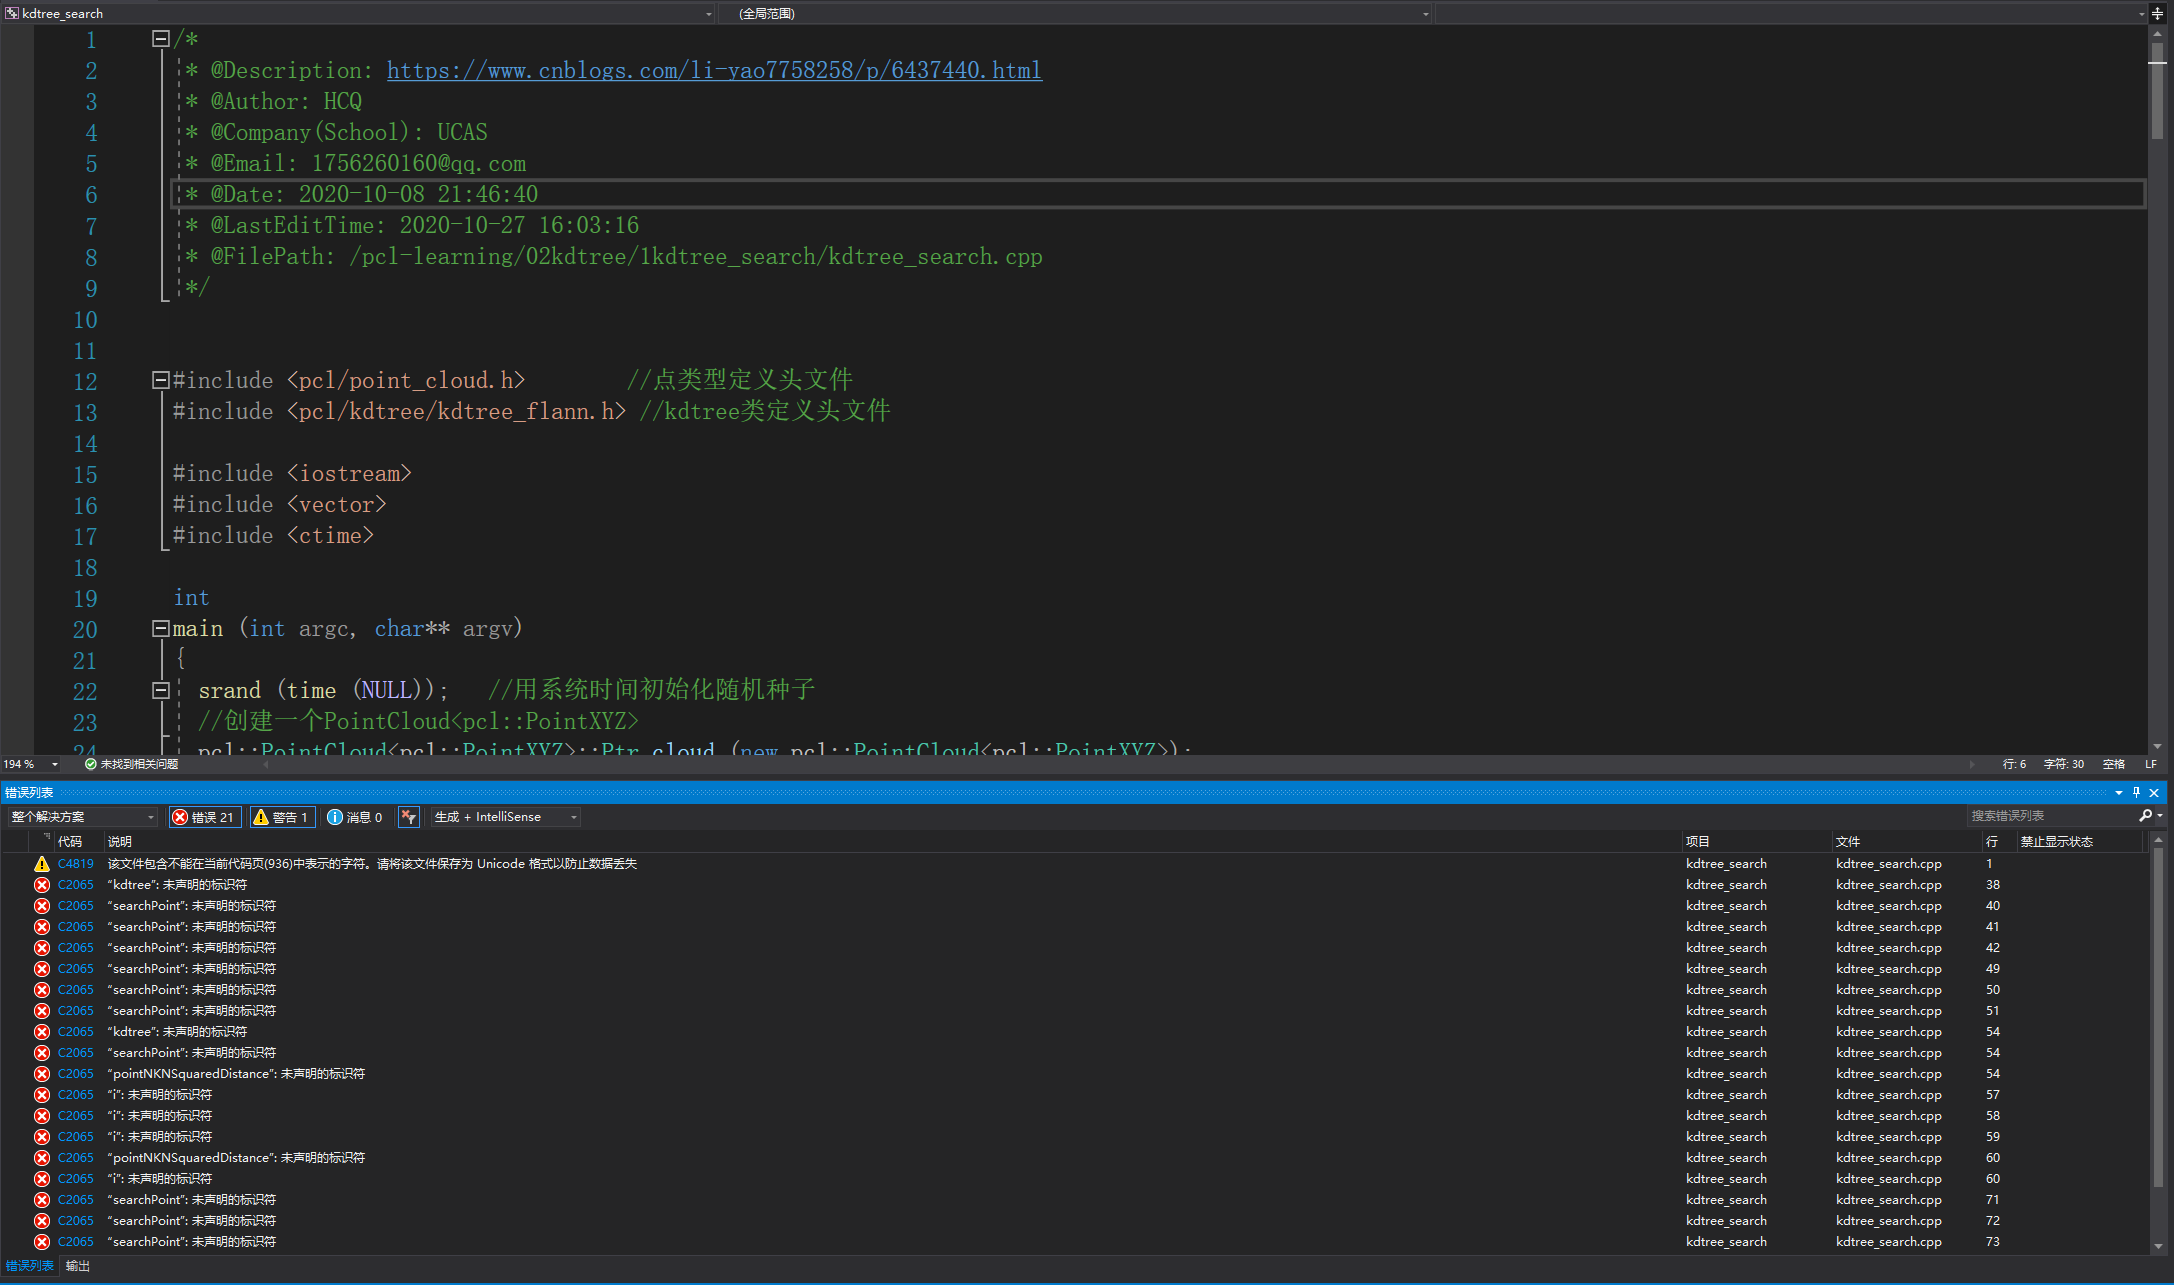Close the error list panel
The height and width of the screenshot is (1285, 2174).
click(2154, 792)
